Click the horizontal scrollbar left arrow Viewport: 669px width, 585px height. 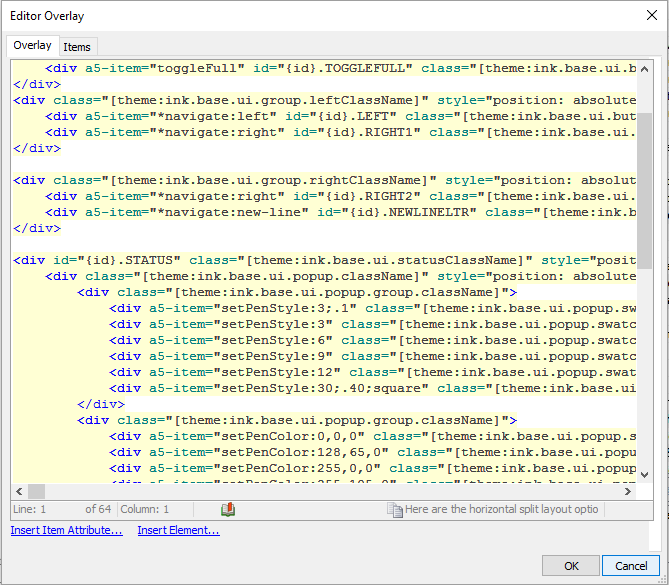[19, 491]
